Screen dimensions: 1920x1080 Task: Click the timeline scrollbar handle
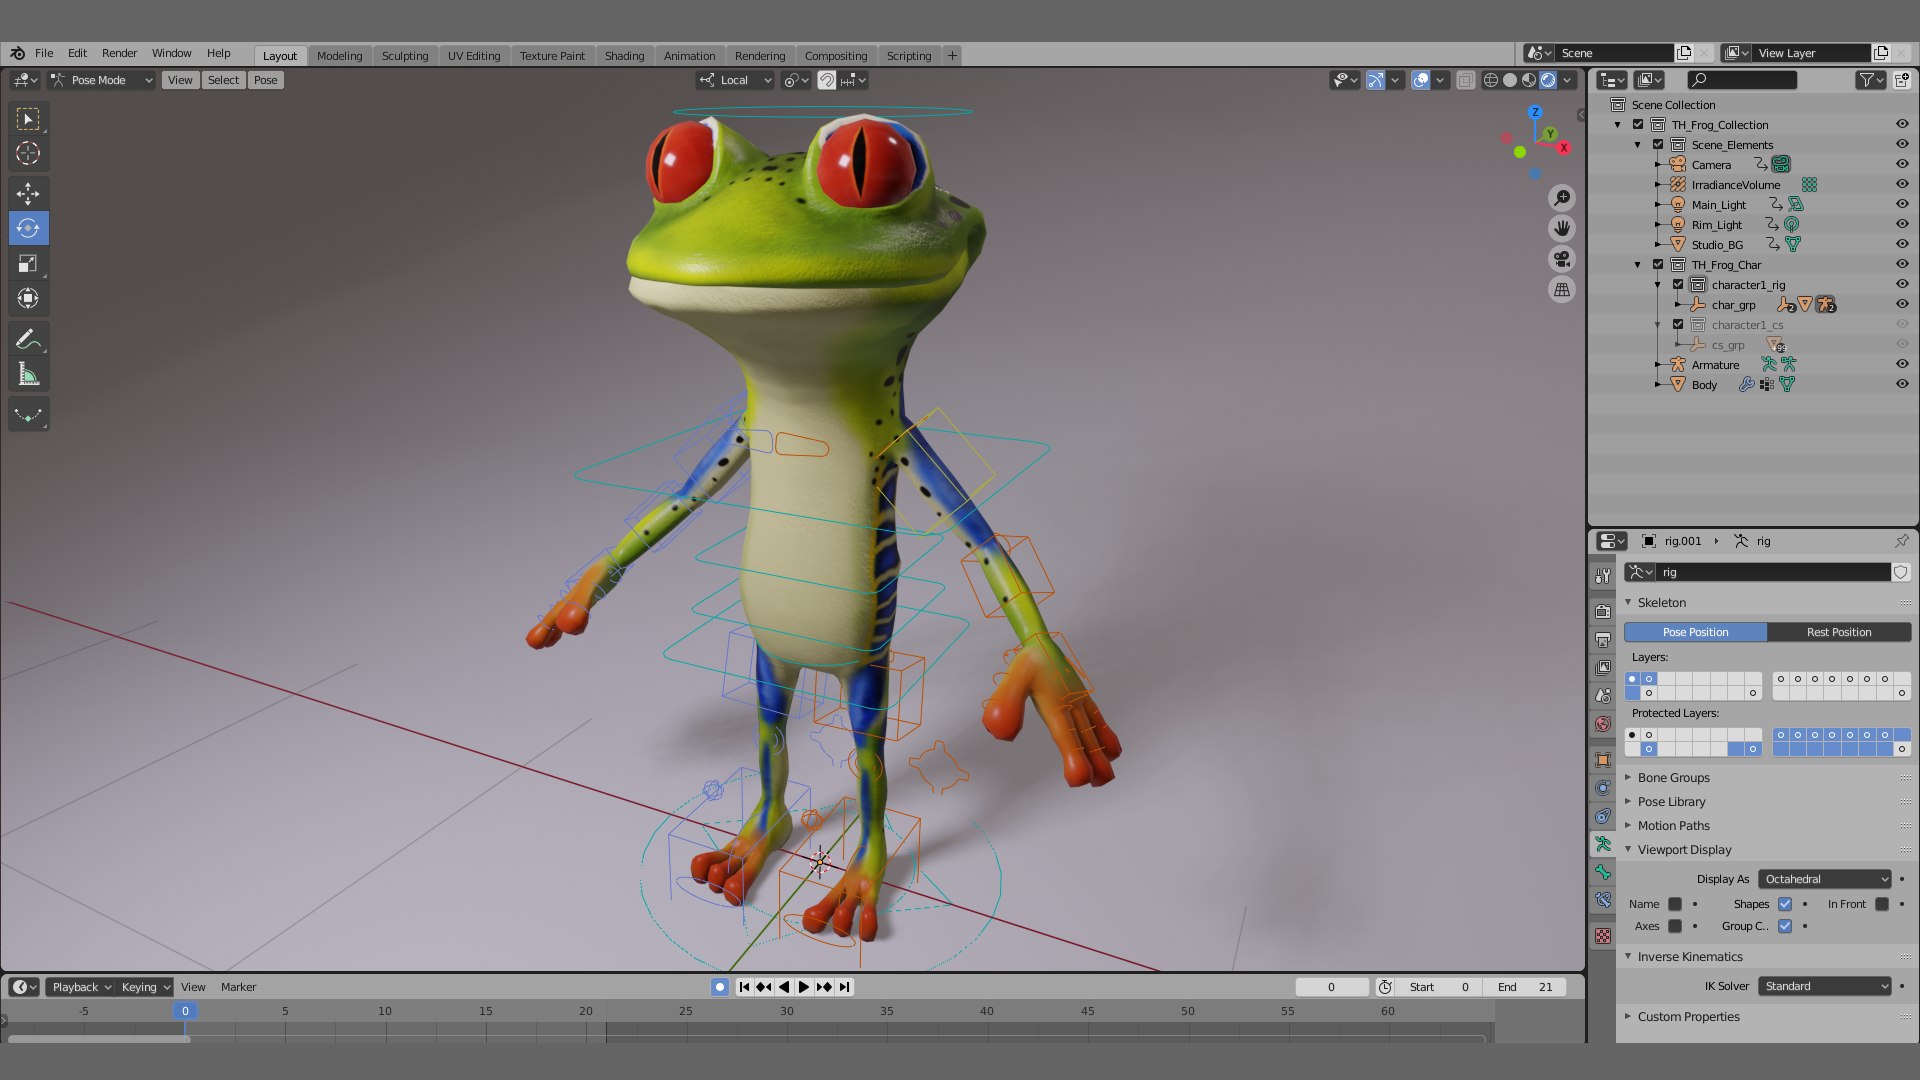click(98, 1039)
